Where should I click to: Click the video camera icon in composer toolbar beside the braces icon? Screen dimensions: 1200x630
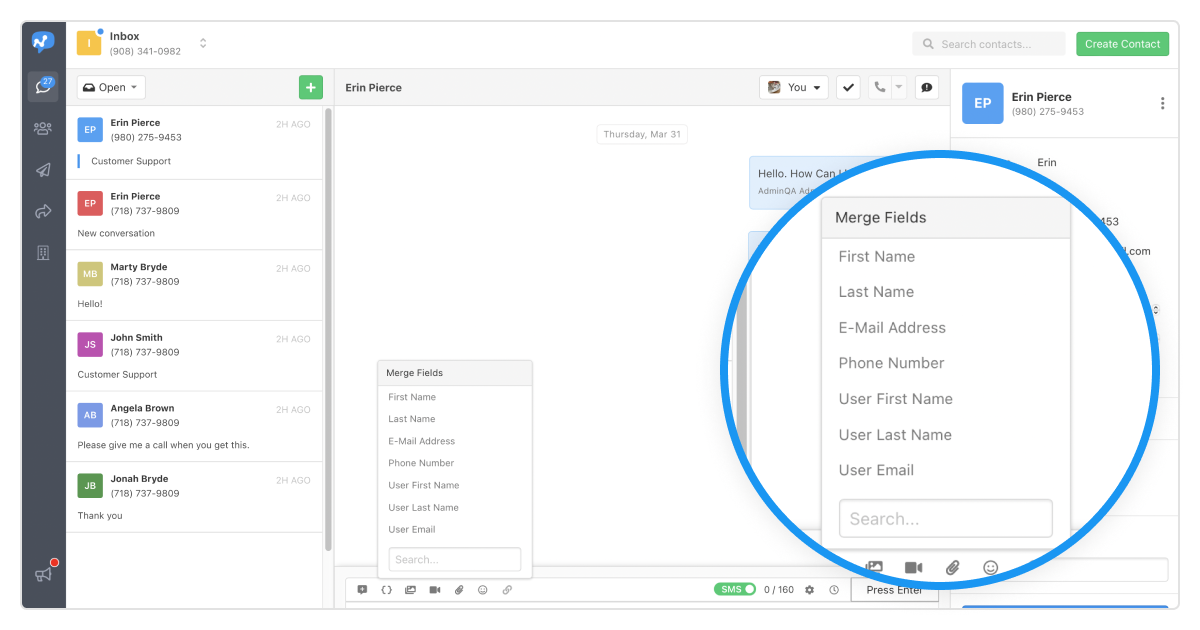point(435,590)
